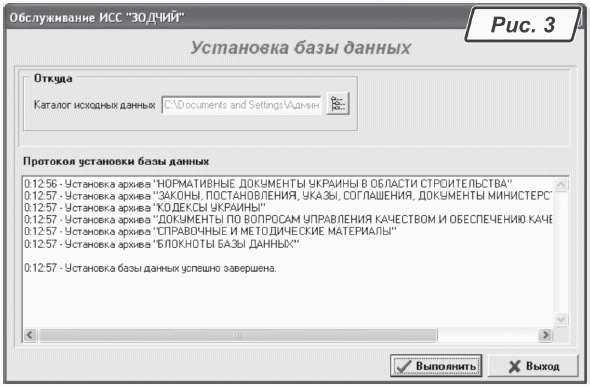Click the Выполнить button
The image size is (590, 387).
pos(436,366)
